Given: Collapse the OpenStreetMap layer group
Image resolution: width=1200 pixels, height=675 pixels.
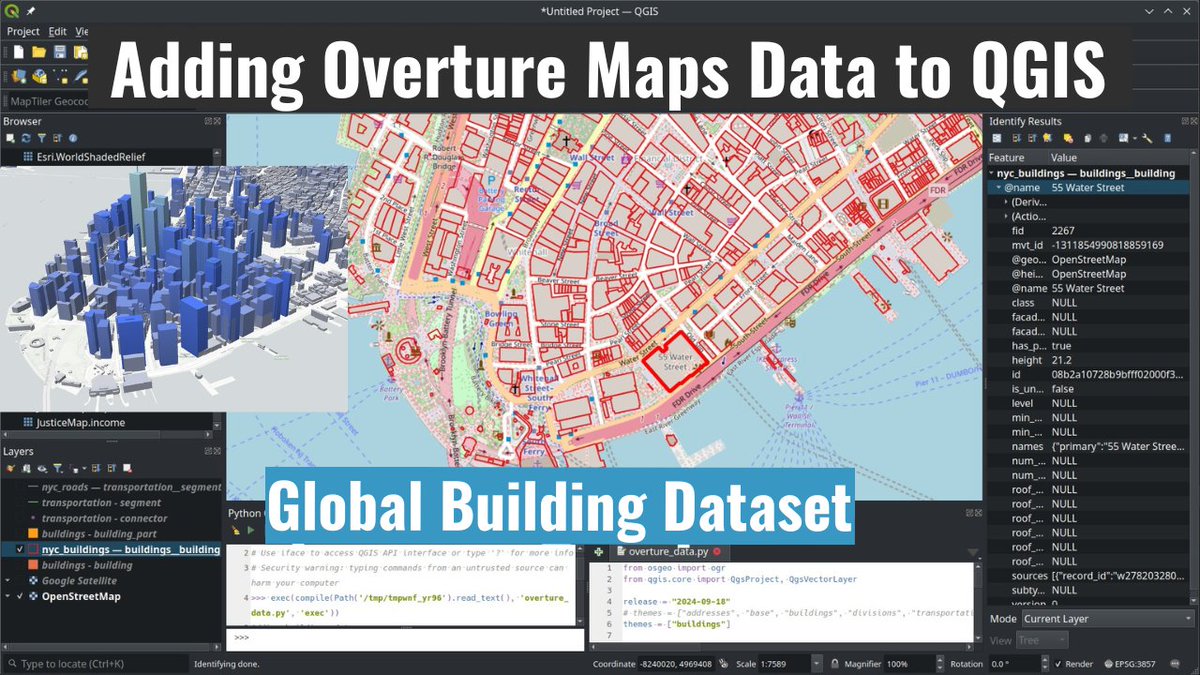Looking at the screenshot, I should point(8,597).
